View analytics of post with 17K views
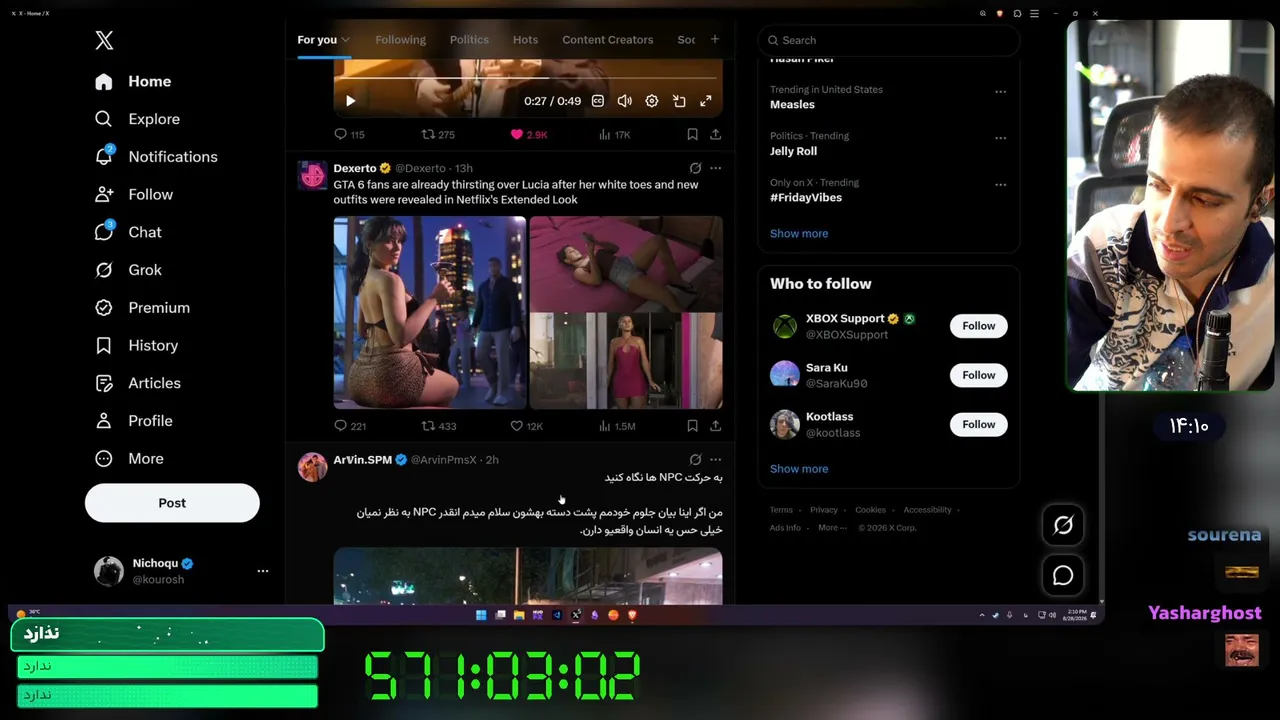Screen dimensions: 1280x720 tap(614, 134)
